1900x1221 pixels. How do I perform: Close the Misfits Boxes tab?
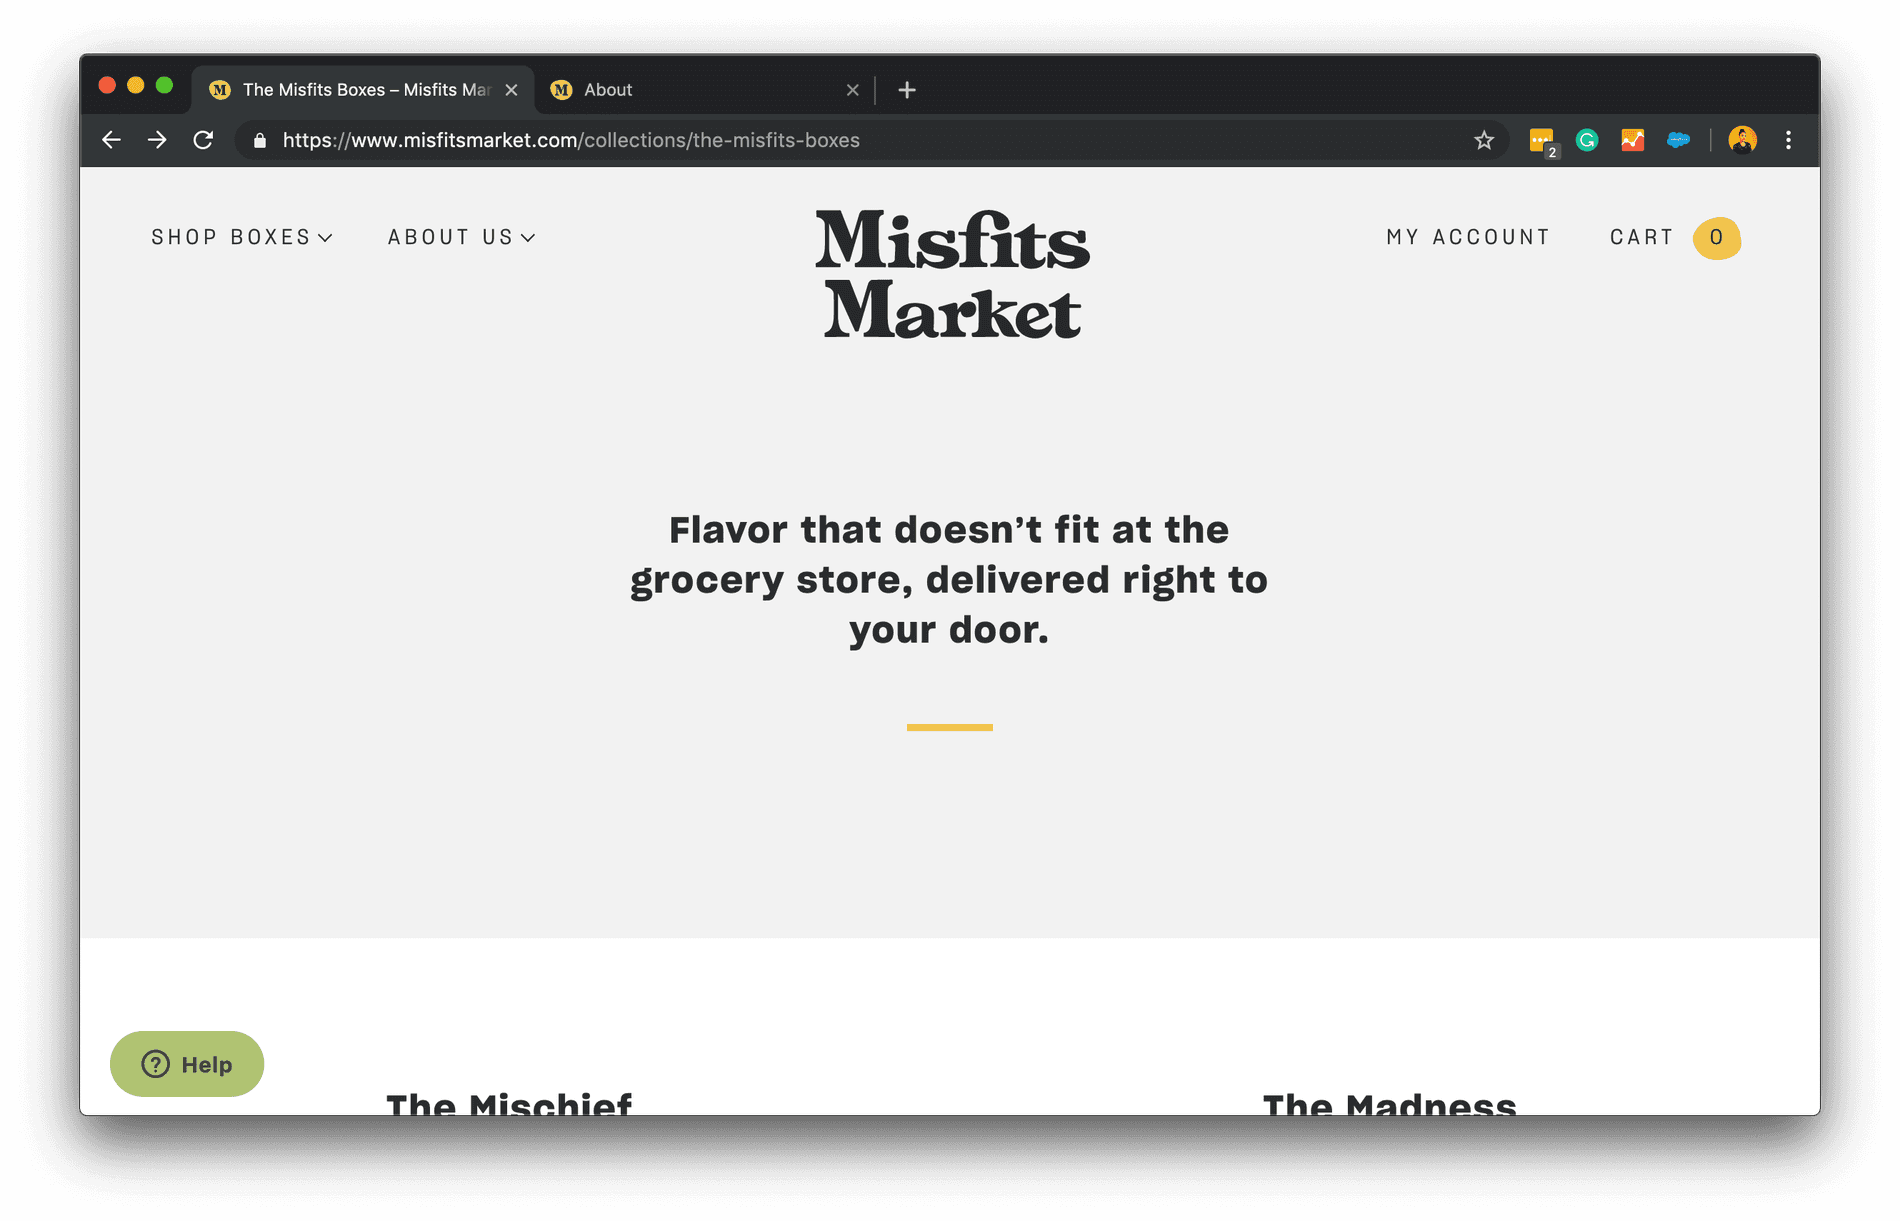coord(512,90)
